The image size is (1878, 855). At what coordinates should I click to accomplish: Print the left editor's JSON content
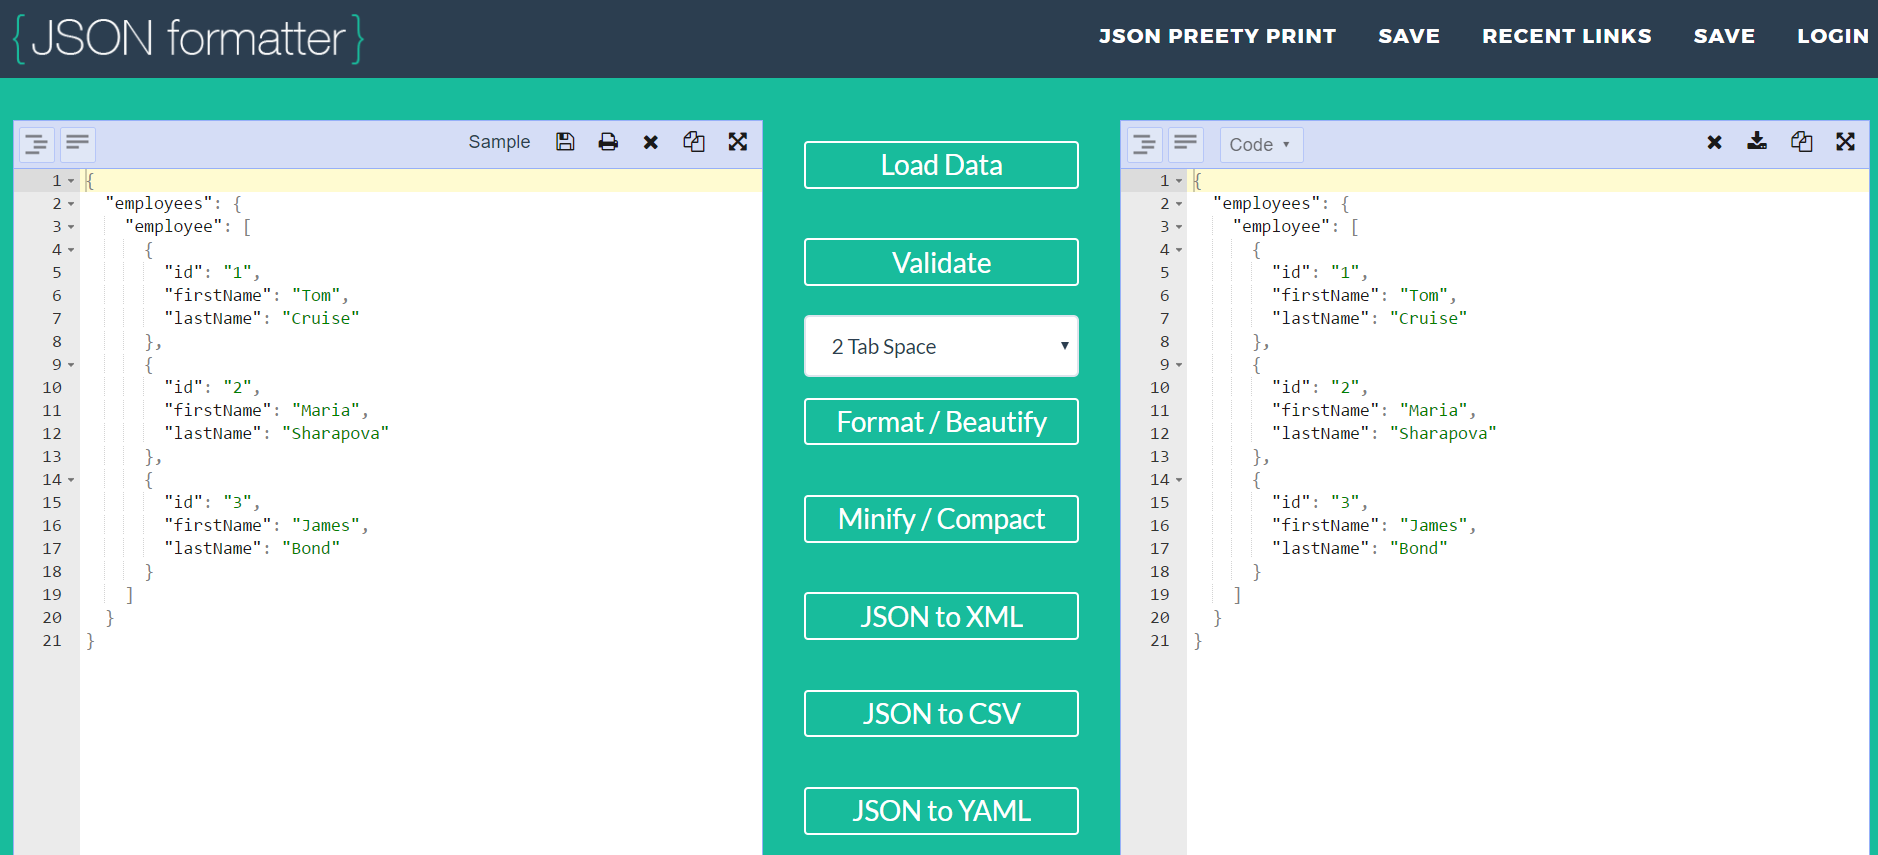(608, 142)
